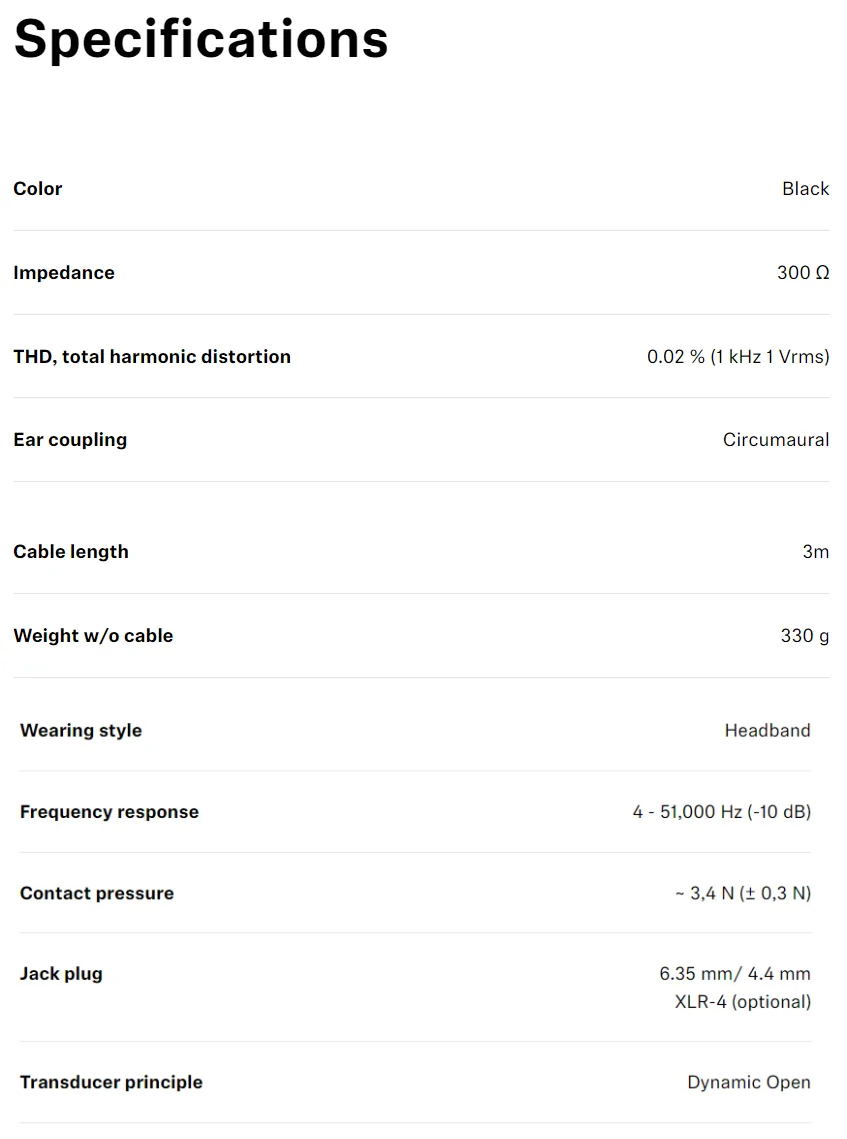Click the Headband value text
Screen dimensions: 847x1139
click(767, 731)
